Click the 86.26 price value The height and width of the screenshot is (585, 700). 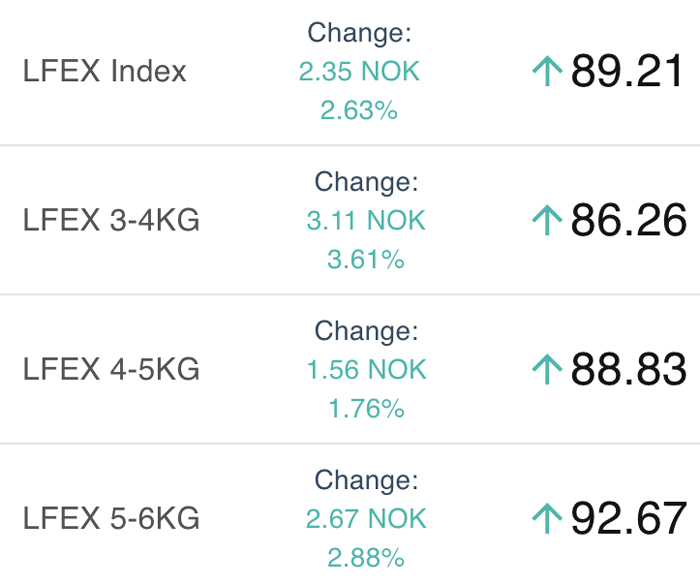pos(629,220)
